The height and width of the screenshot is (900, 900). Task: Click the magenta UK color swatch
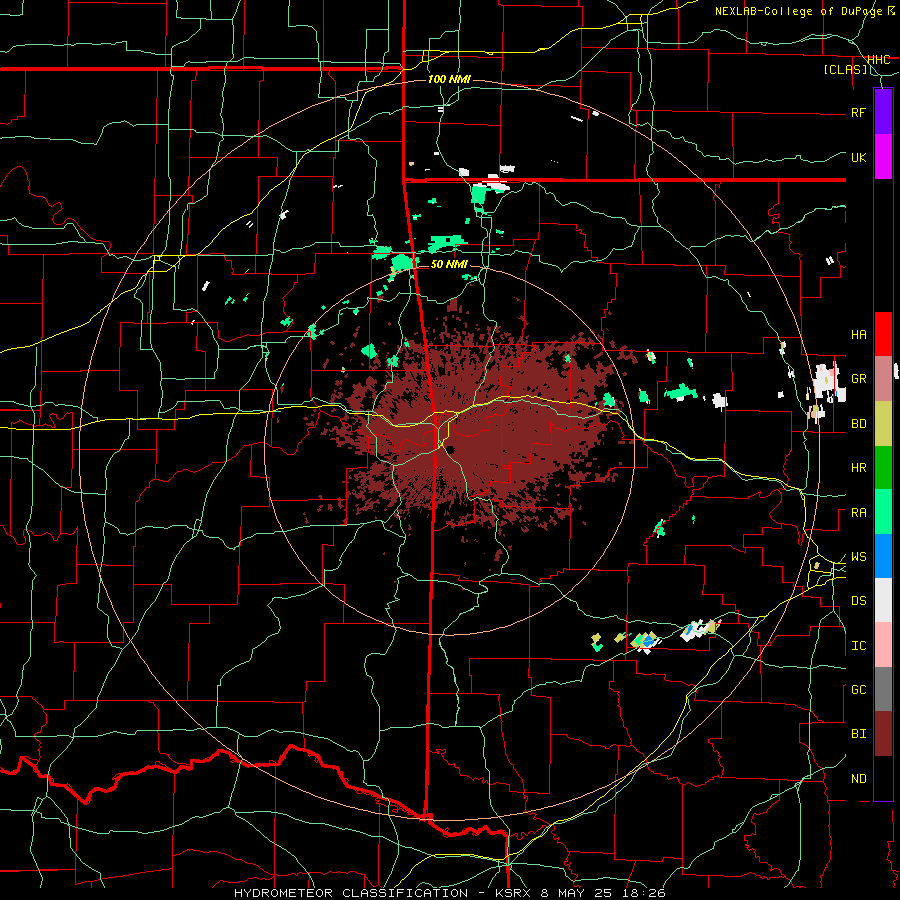click(883, 157)
